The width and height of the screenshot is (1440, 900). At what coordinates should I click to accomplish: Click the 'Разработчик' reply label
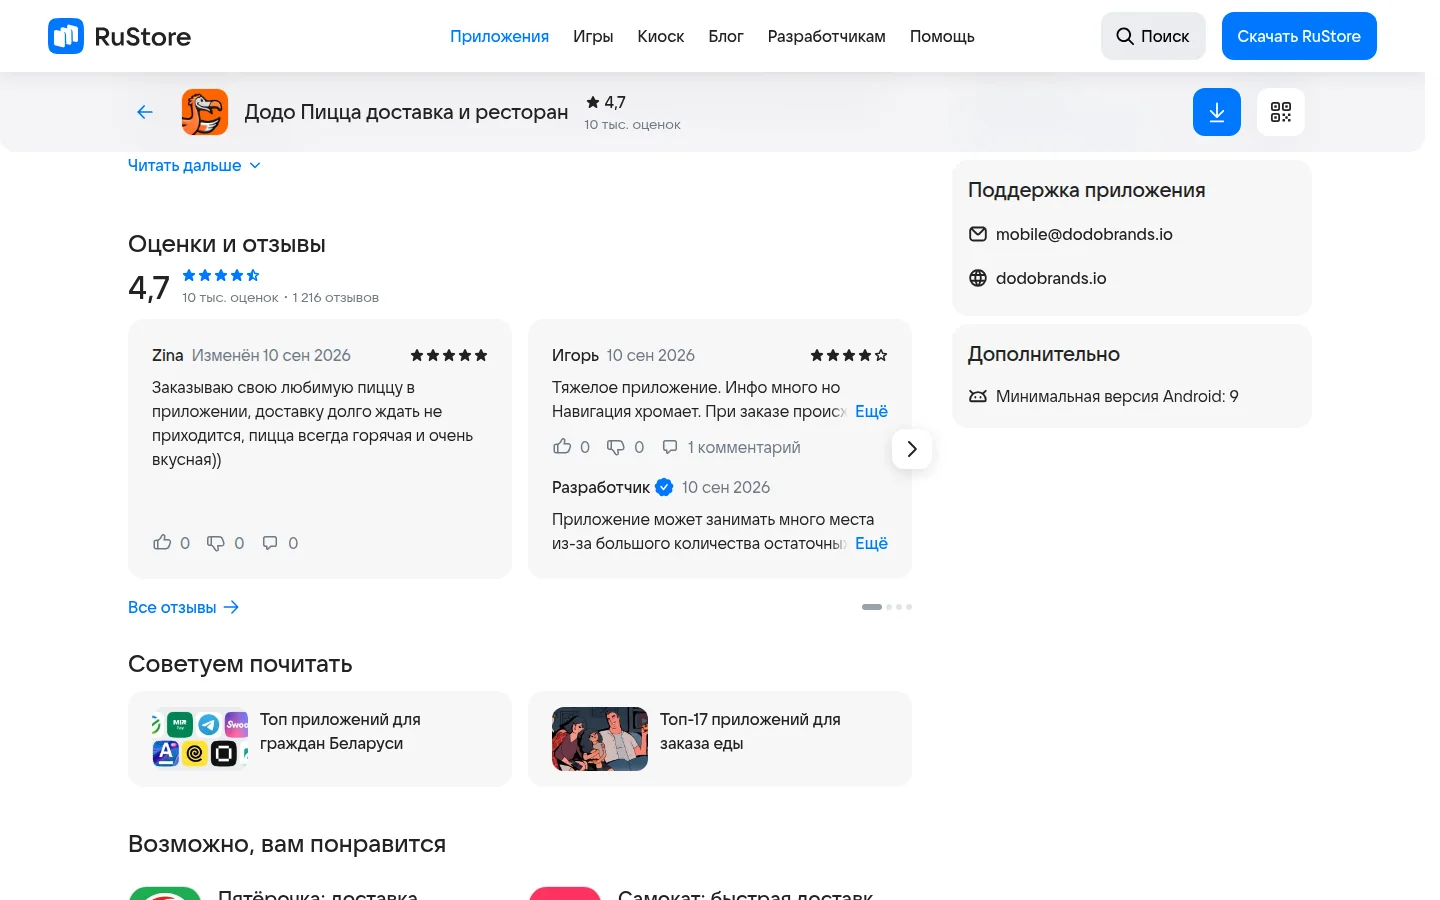click(x=601, y=487)
